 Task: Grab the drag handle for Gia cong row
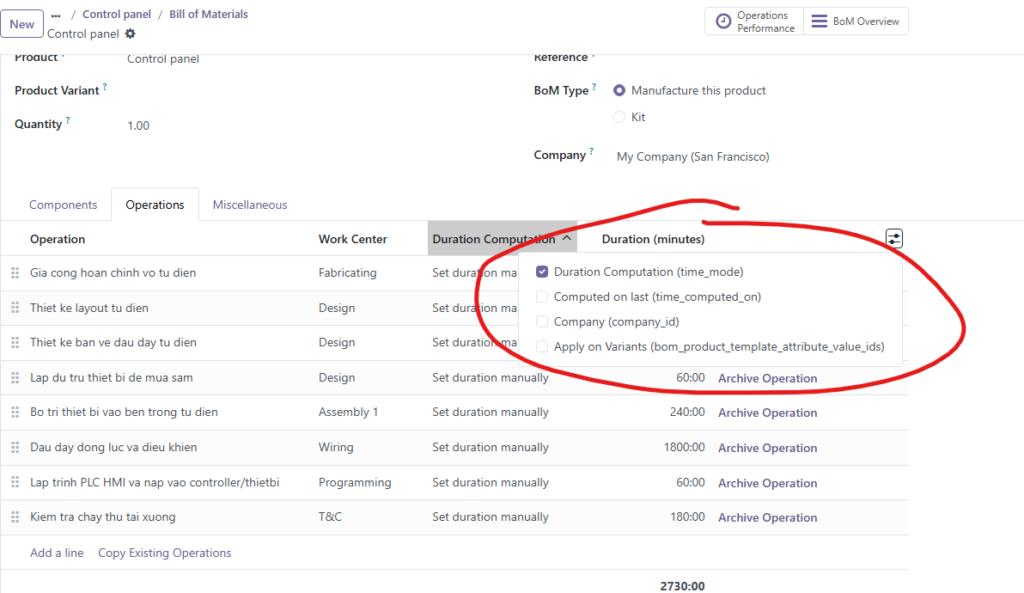[x=15, y=273]
